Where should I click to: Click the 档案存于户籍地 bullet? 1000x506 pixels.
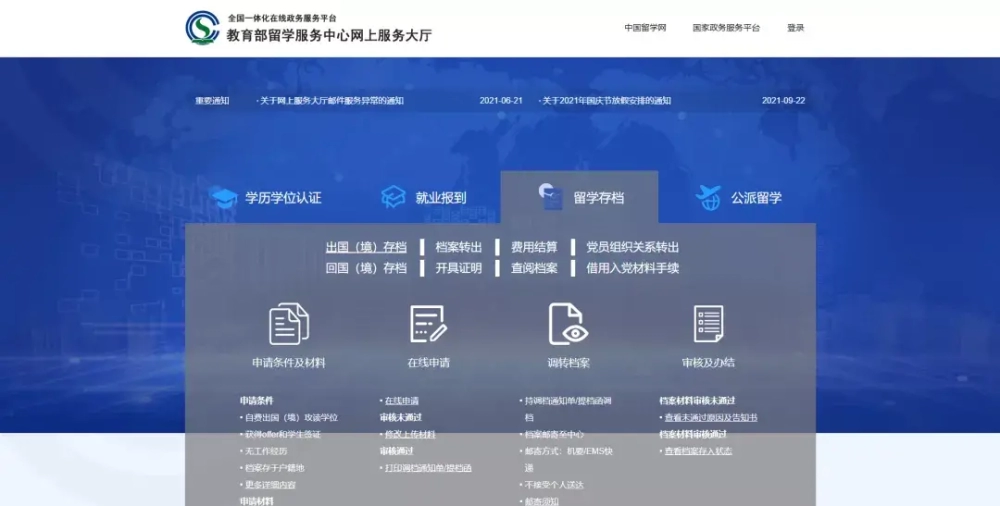click(x=275, y=468)
